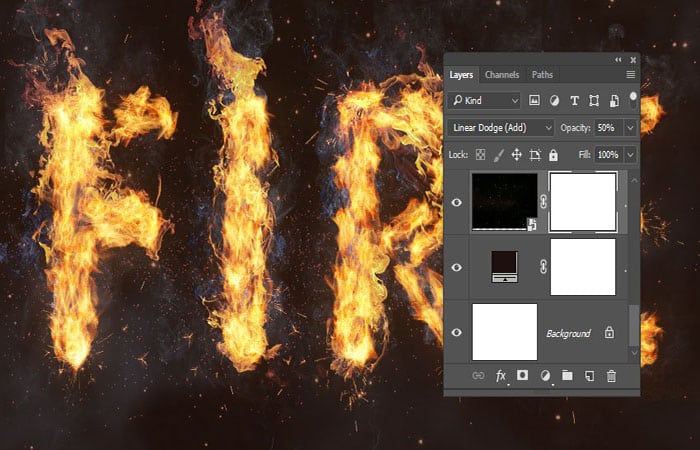
Task: Close the Layers panel
Action: [x=633, y=59]
